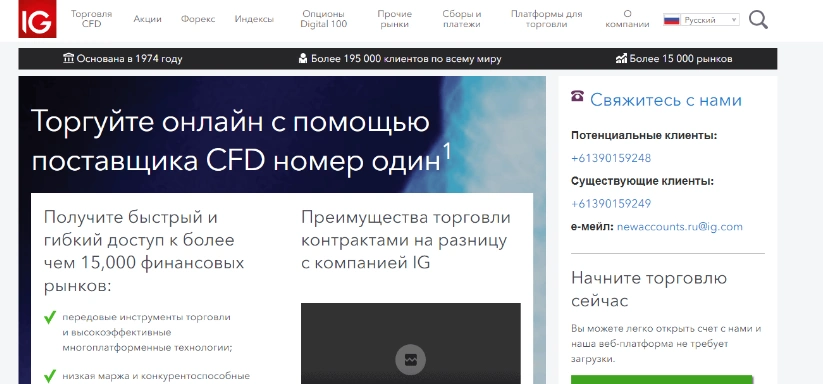Open the 'Русский' language dropdown
The image size is (823, 384).
click(711, 20)
